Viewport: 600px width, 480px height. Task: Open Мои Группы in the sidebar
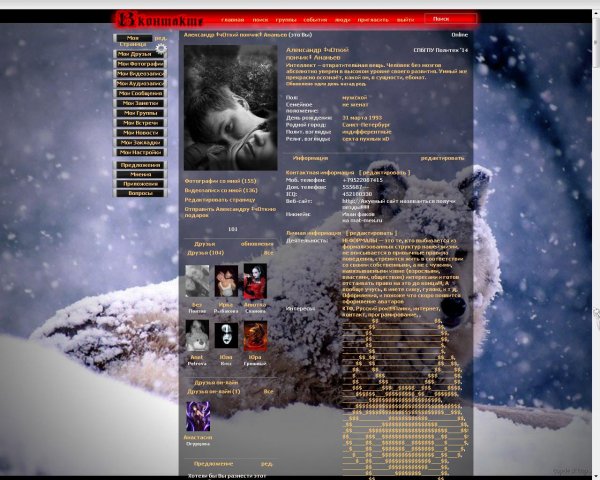tap(140, 113)
